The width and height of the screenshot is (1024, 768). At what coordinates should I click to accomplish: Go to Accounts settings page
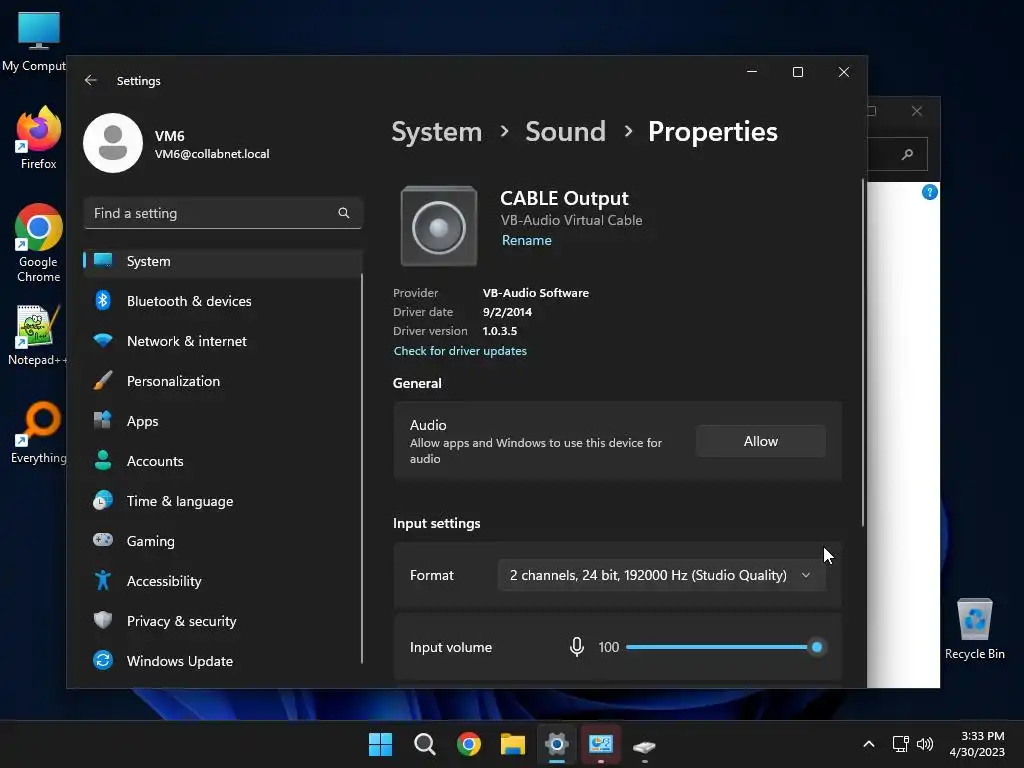(223, 460)
